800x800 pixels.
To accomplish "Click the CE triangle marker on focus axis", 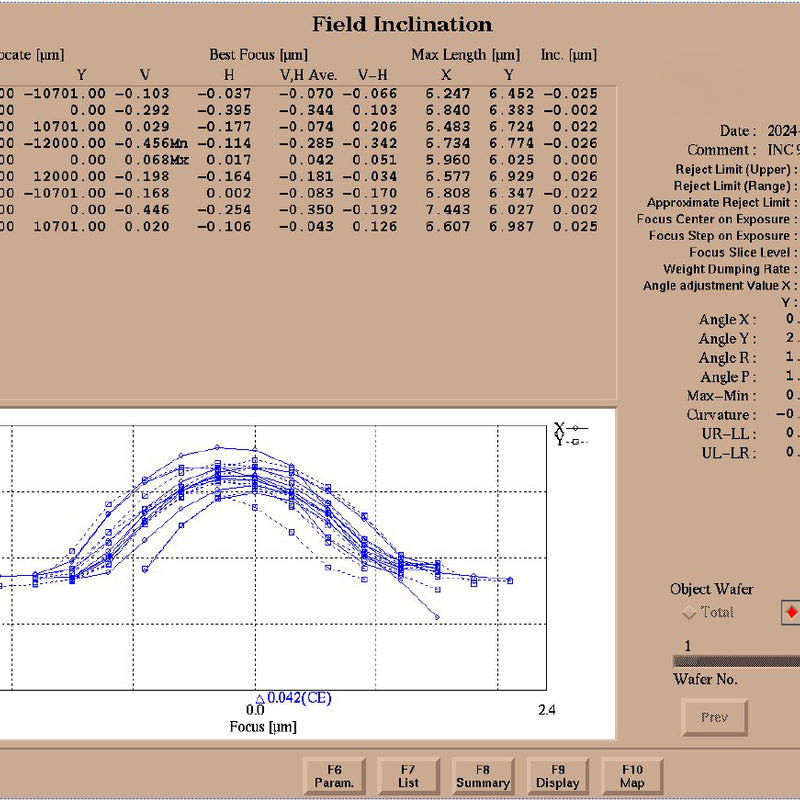I will coord(259,698).
